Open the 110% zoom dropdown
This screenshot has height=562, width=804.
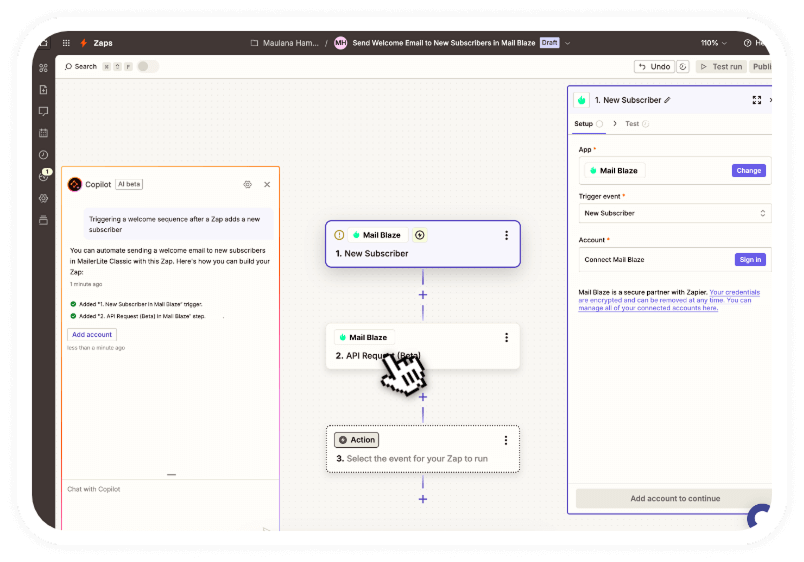click(713, 43)
